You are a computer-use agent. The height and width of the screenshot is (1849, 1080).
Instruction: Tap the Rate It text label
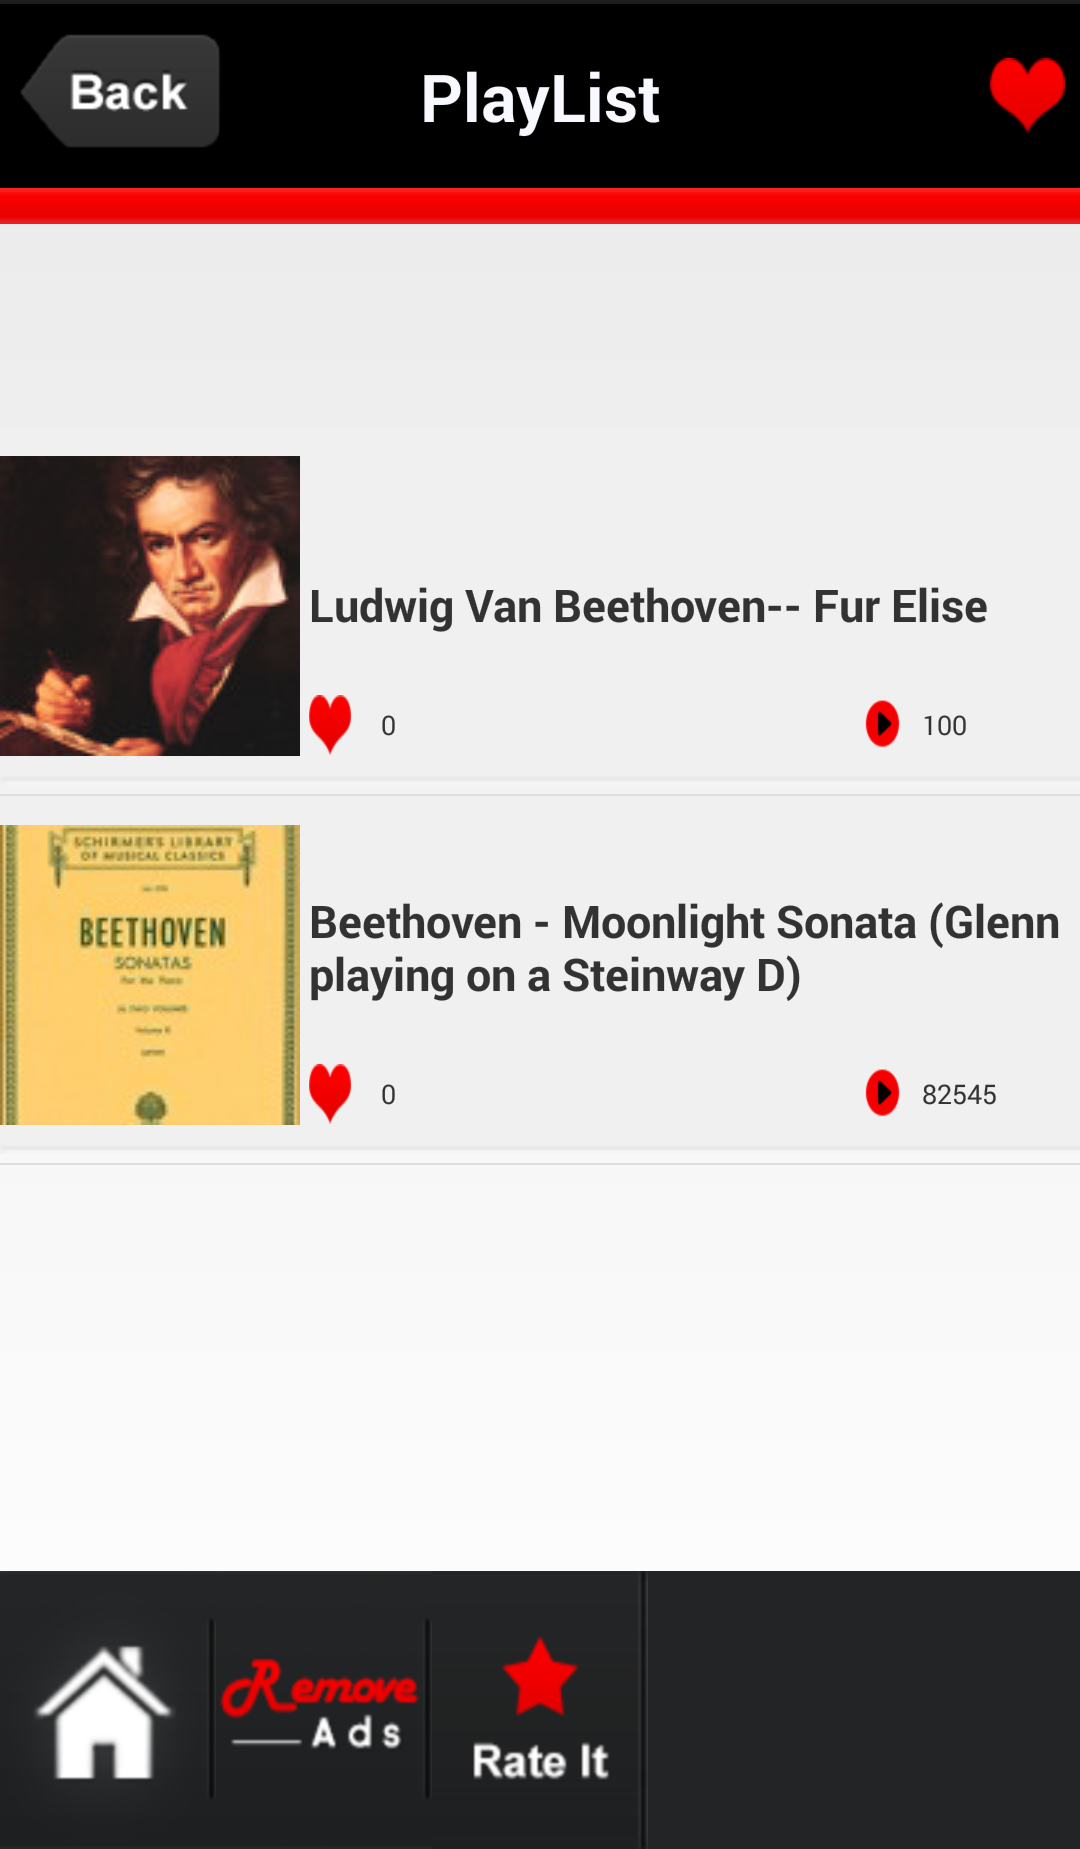(540, 1761)
